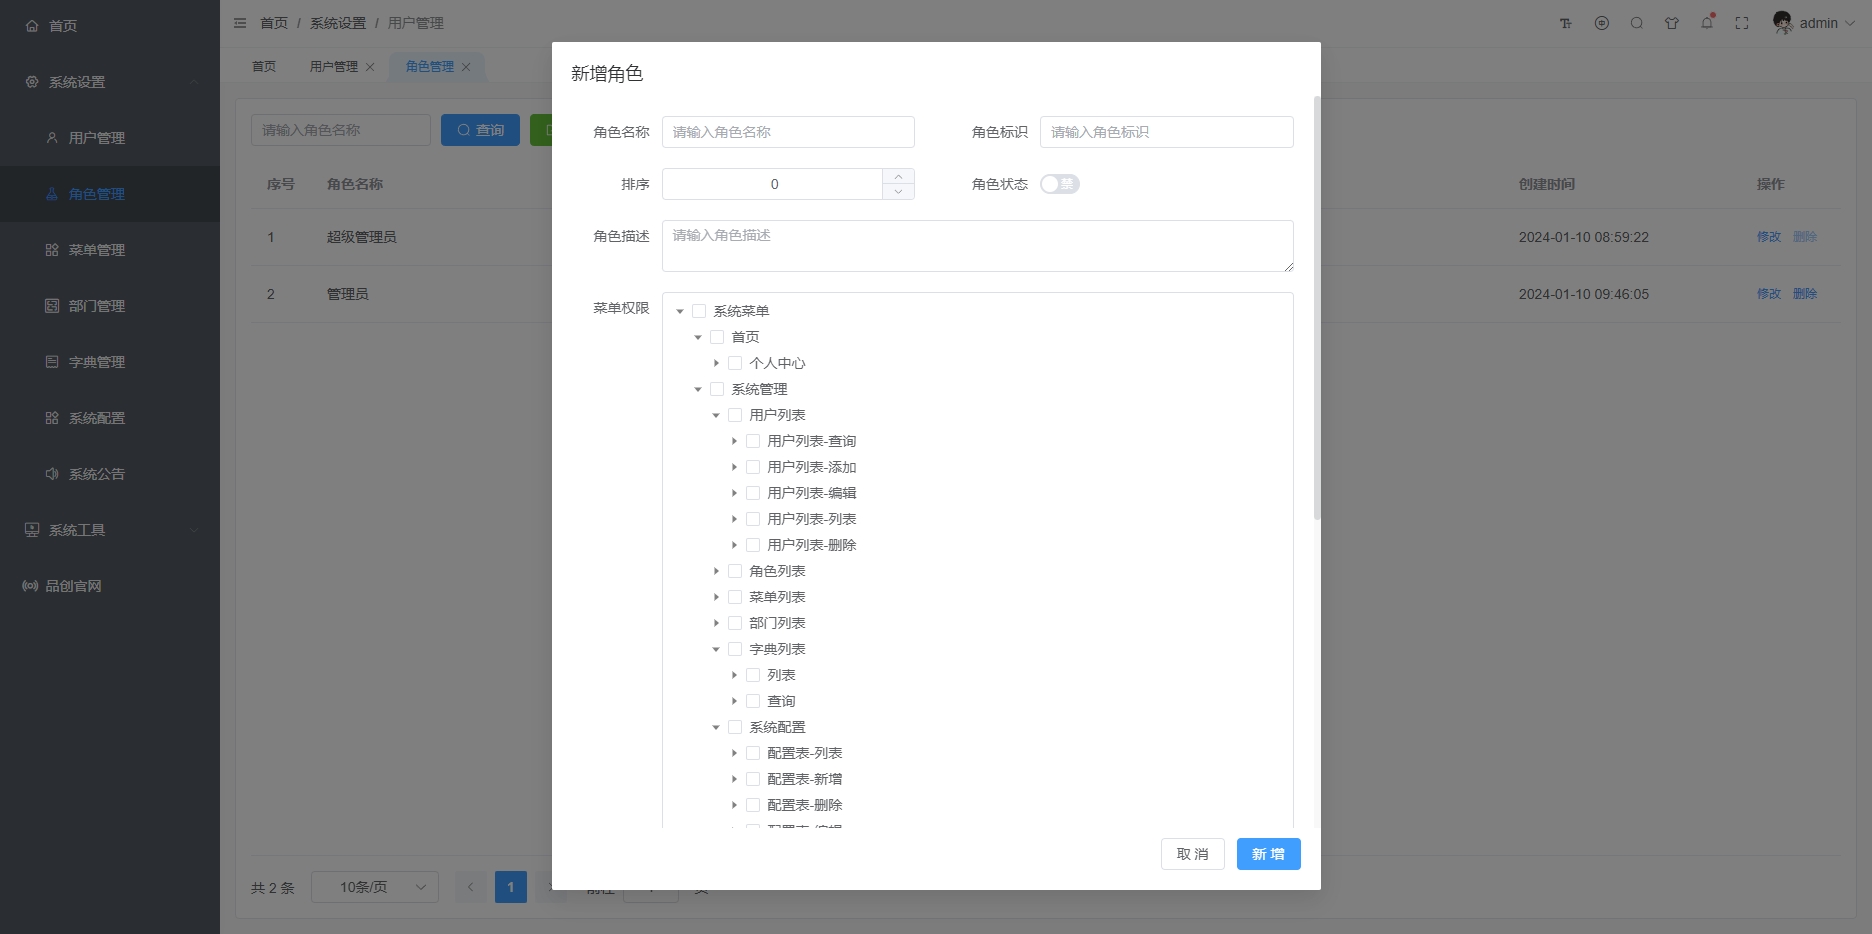The width and height of the screenshot is (1872, 934).
Task: Collapse the 用户列表 tree node arrow
Action: [716, 415]
